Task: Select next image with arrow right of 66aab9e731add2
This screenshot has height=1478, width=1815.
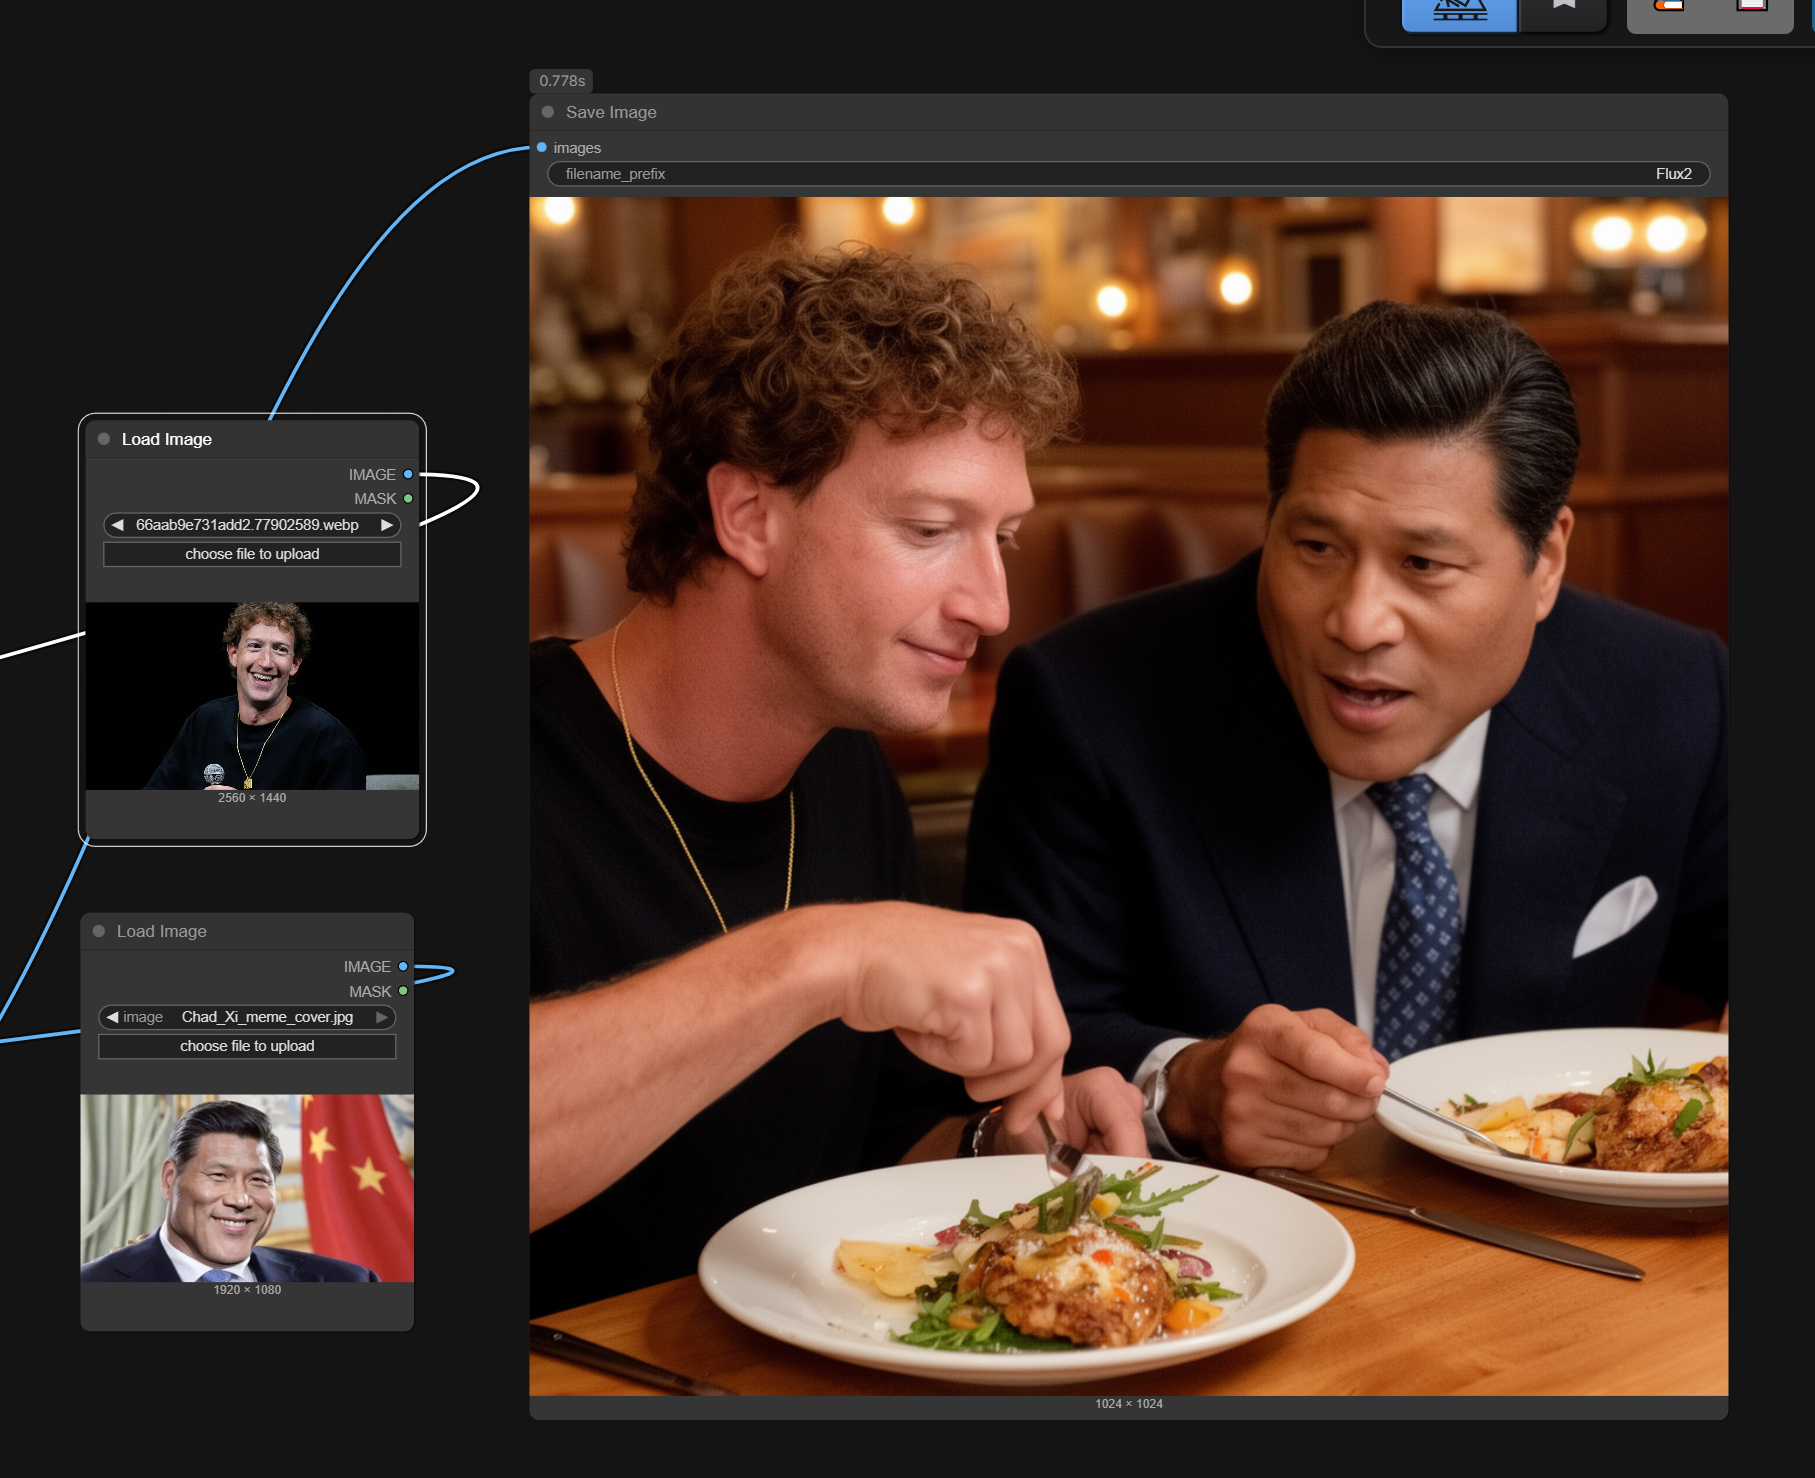Action: [x=386, y=525]
